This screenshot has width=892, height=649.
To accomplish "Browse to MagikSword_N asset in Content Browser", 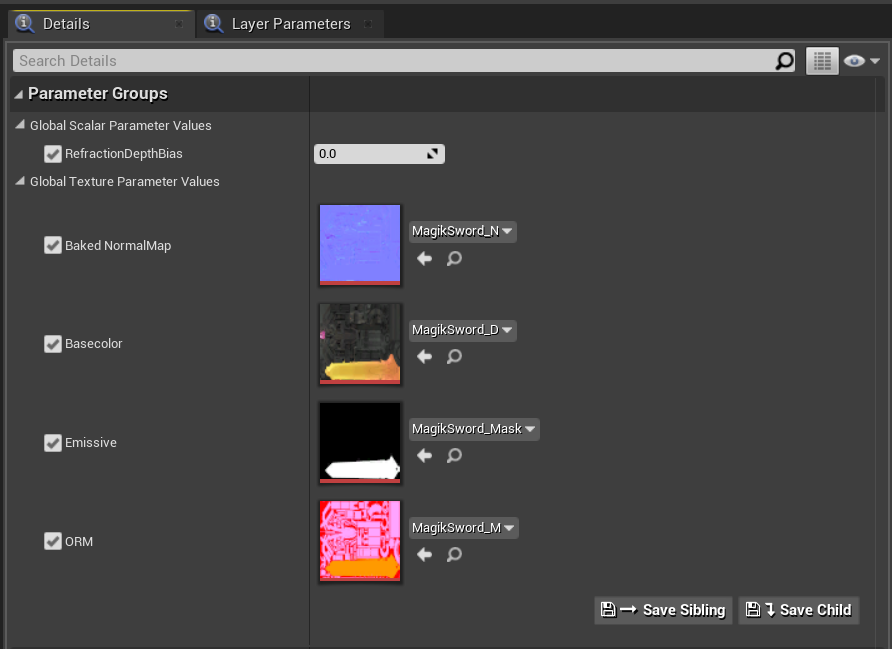I will pos(454,259).
